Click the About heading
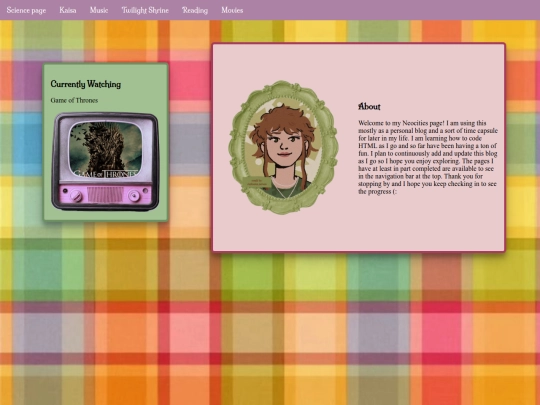 [x=369, y=106]
